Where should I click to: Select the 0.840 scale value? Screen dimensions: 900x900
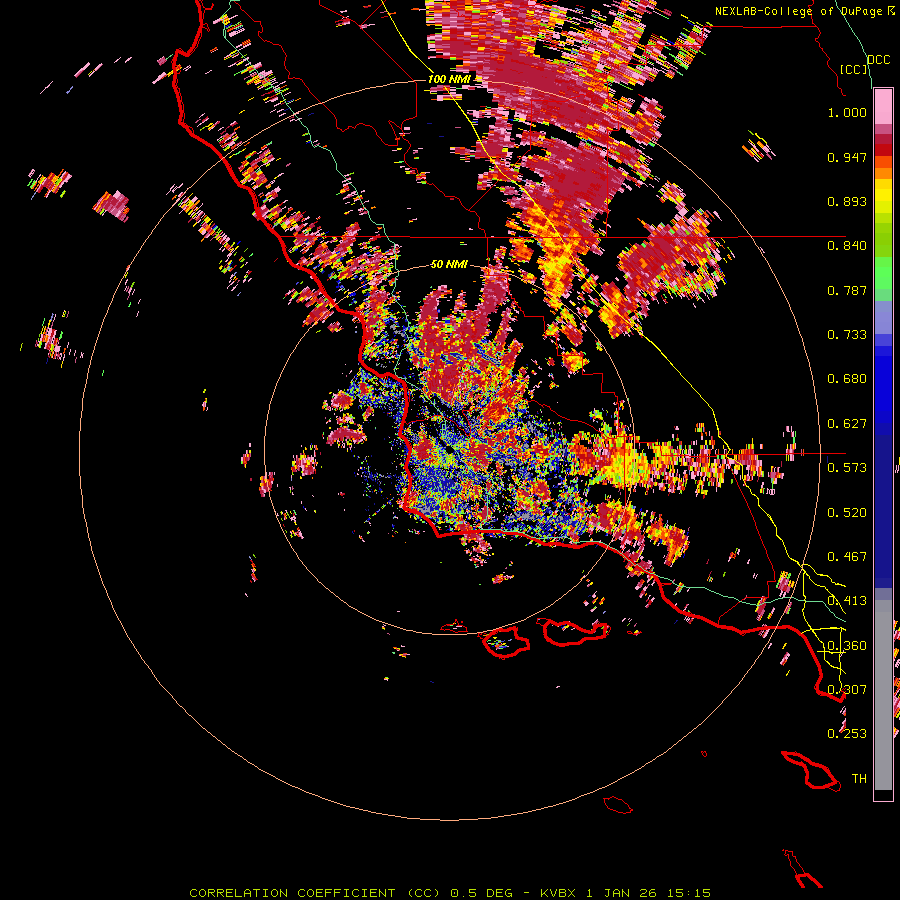(847, 246)
